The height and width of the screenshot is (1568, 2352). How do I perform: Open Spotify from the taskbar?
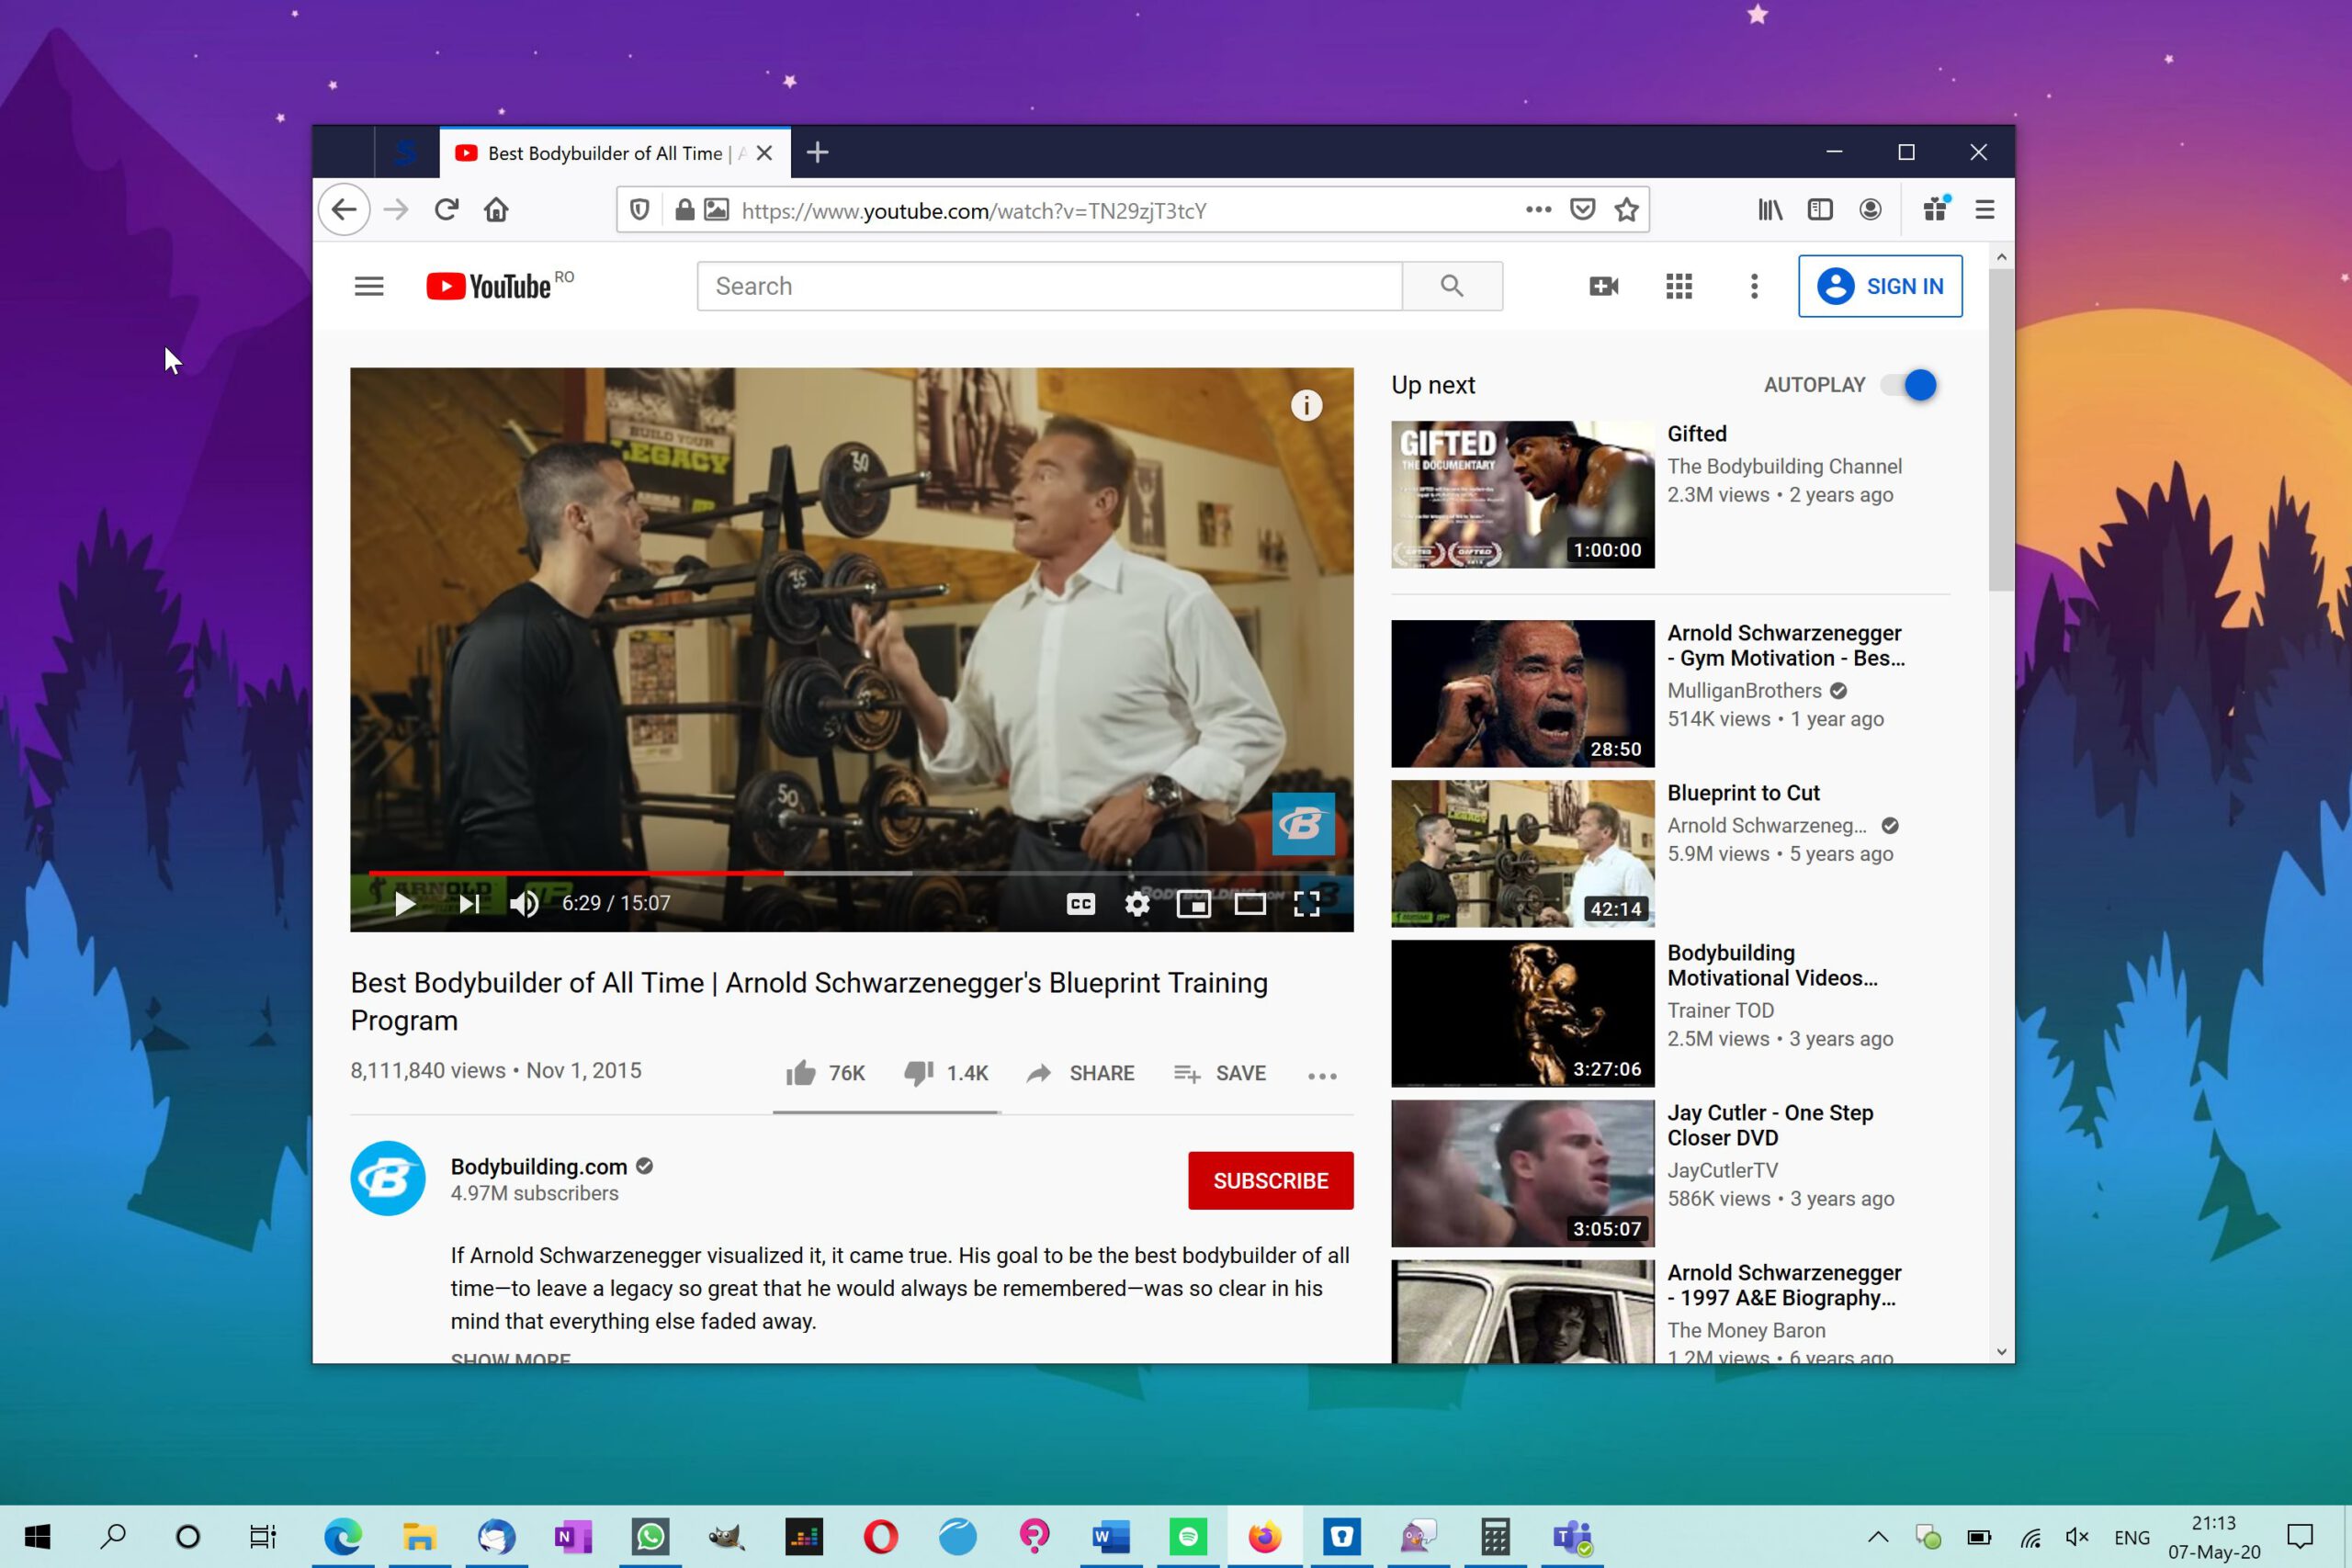[1188, 1537]
